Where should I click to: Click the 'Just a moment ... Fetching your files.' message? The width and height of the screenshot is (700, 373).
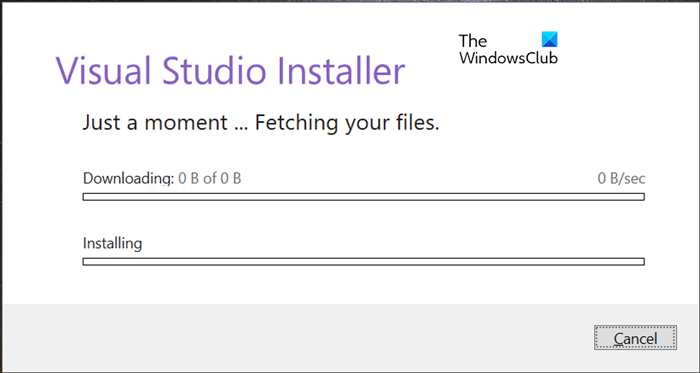[261, 123]
